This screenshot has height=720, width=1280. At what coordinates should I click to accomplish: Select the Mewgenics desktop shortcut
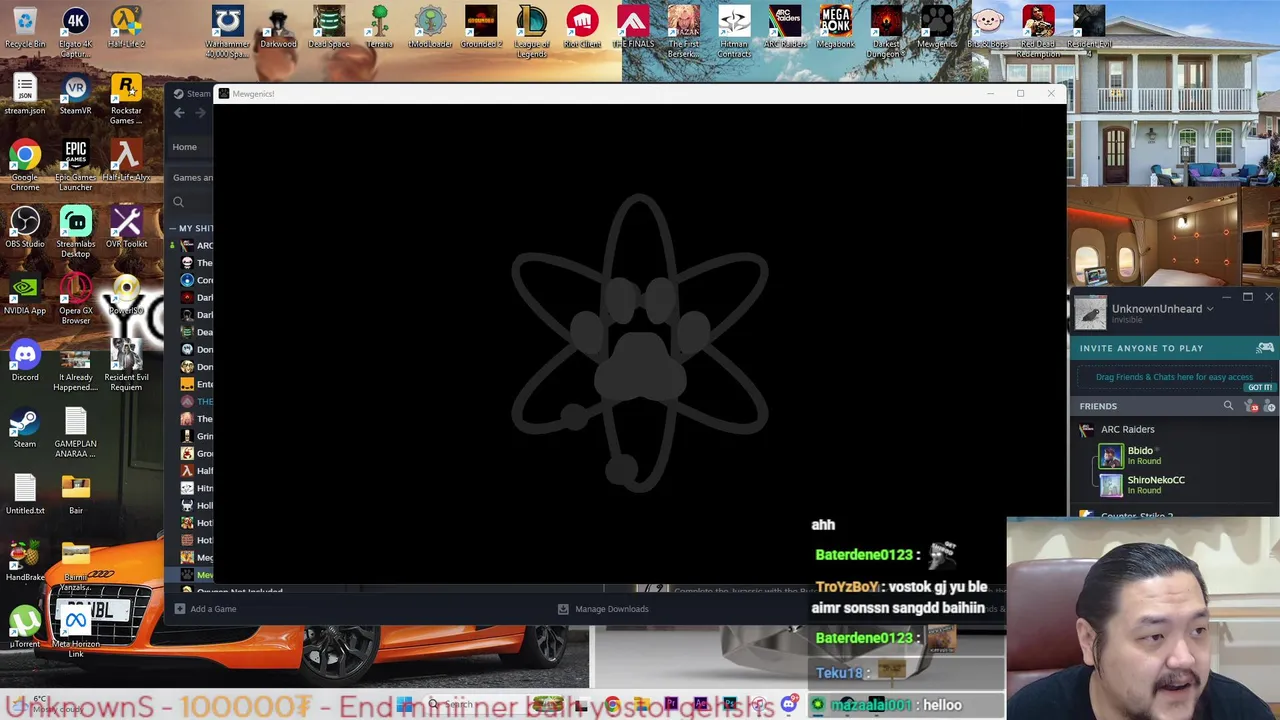[x=937, y=28]
